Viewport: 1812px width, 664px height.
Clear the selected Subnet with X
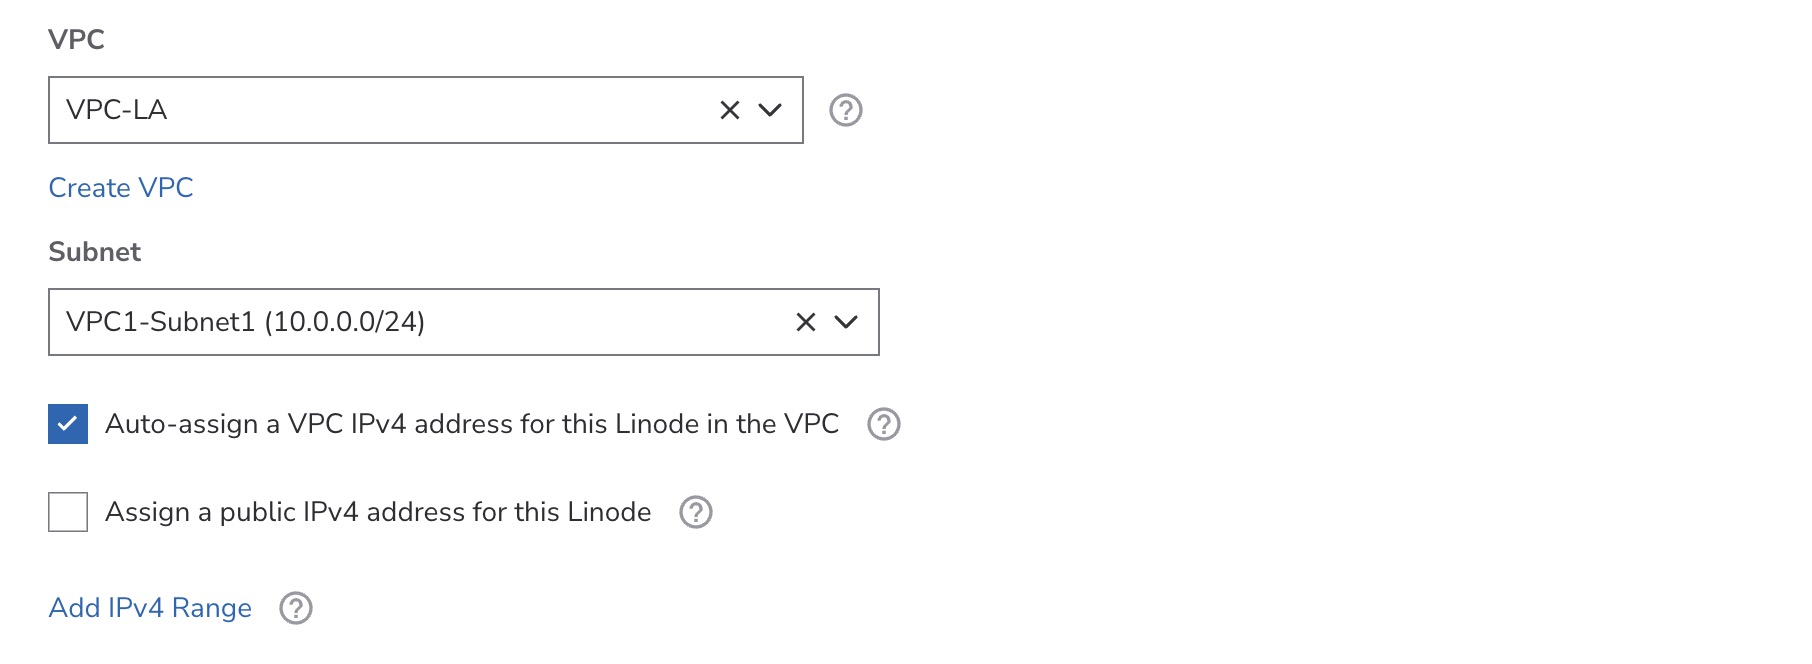(x=806, y=322)
